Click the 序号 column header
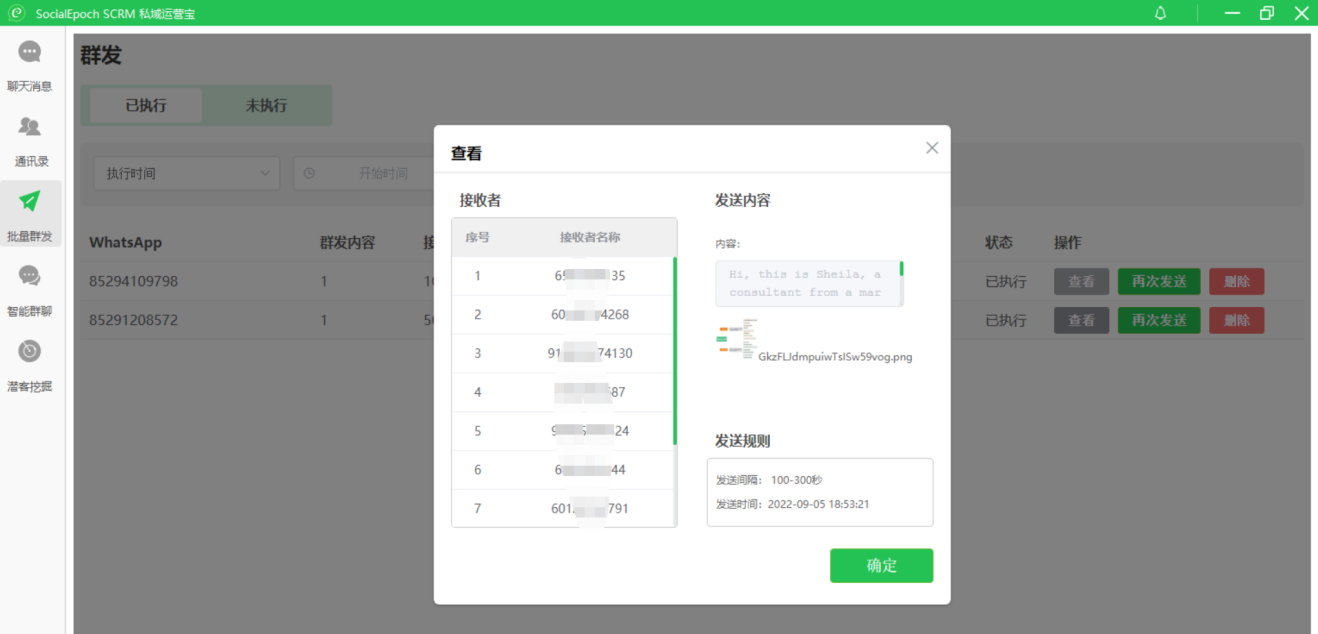 [x=477, y=237]
